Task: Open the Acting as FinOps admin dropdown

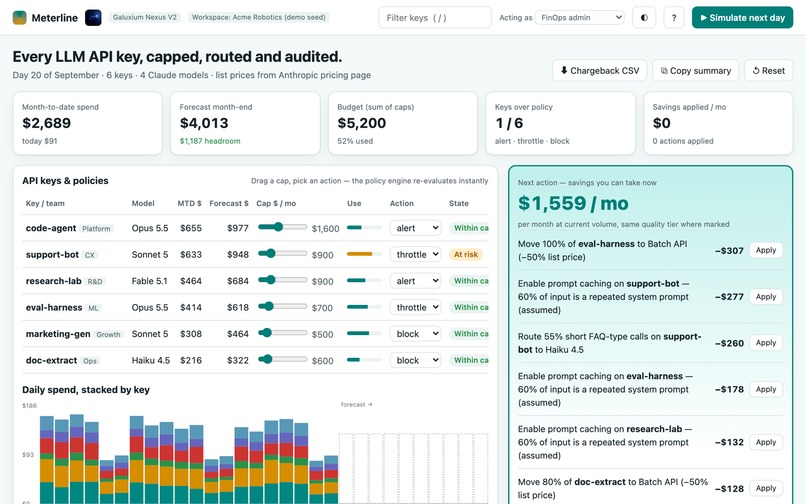Action: [580, 17]
